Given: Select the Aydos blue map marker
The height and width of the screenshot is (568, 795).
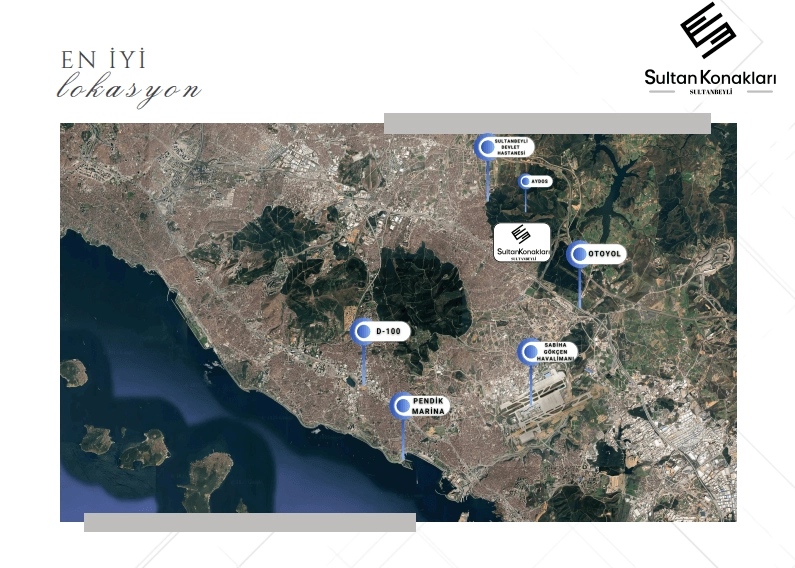Looking at the screenshot, I should pos(525,181).
